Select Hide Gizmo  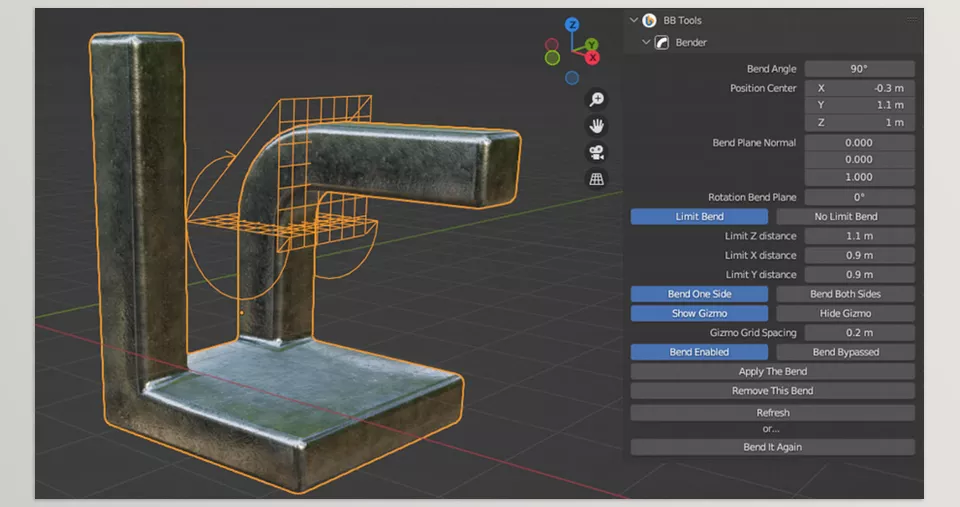[x=846, y=314]
